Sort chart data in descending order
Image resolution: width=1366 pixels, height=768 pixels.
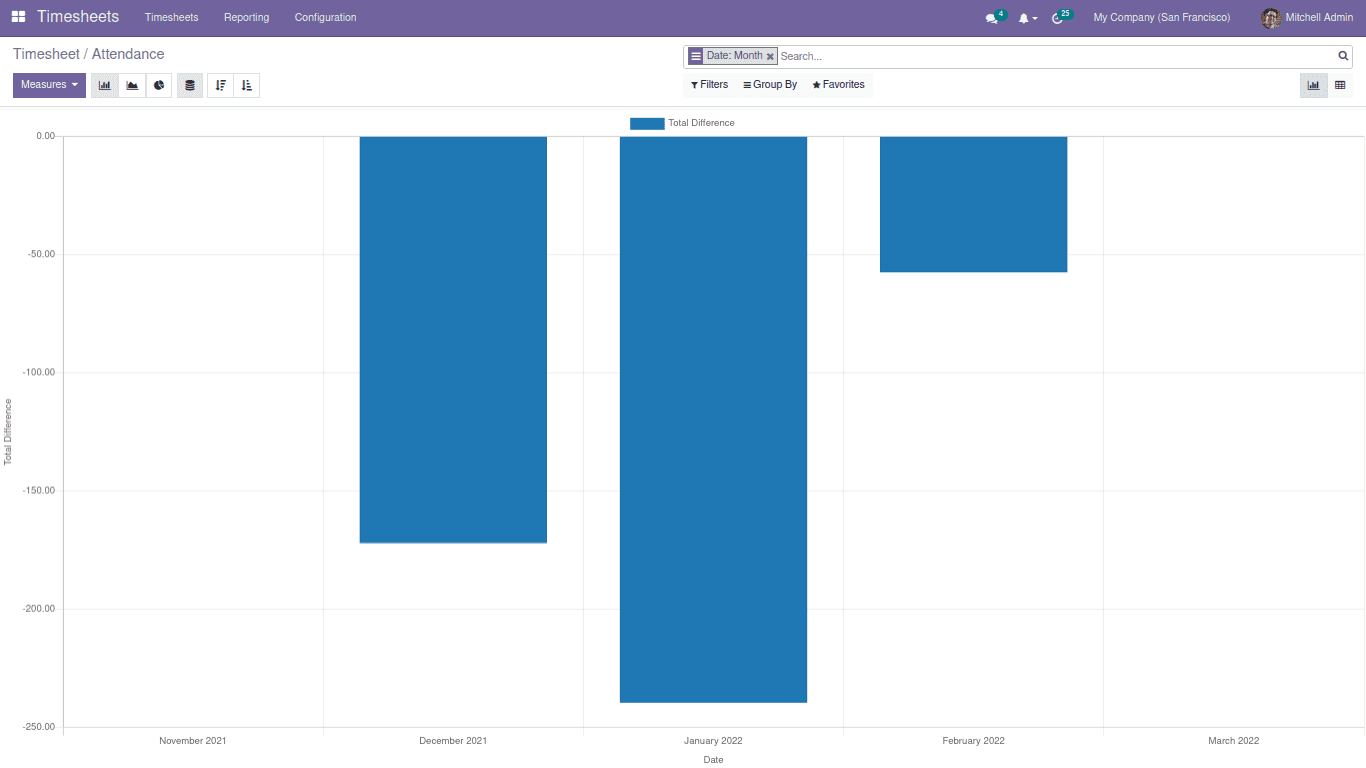coord(220,85)
